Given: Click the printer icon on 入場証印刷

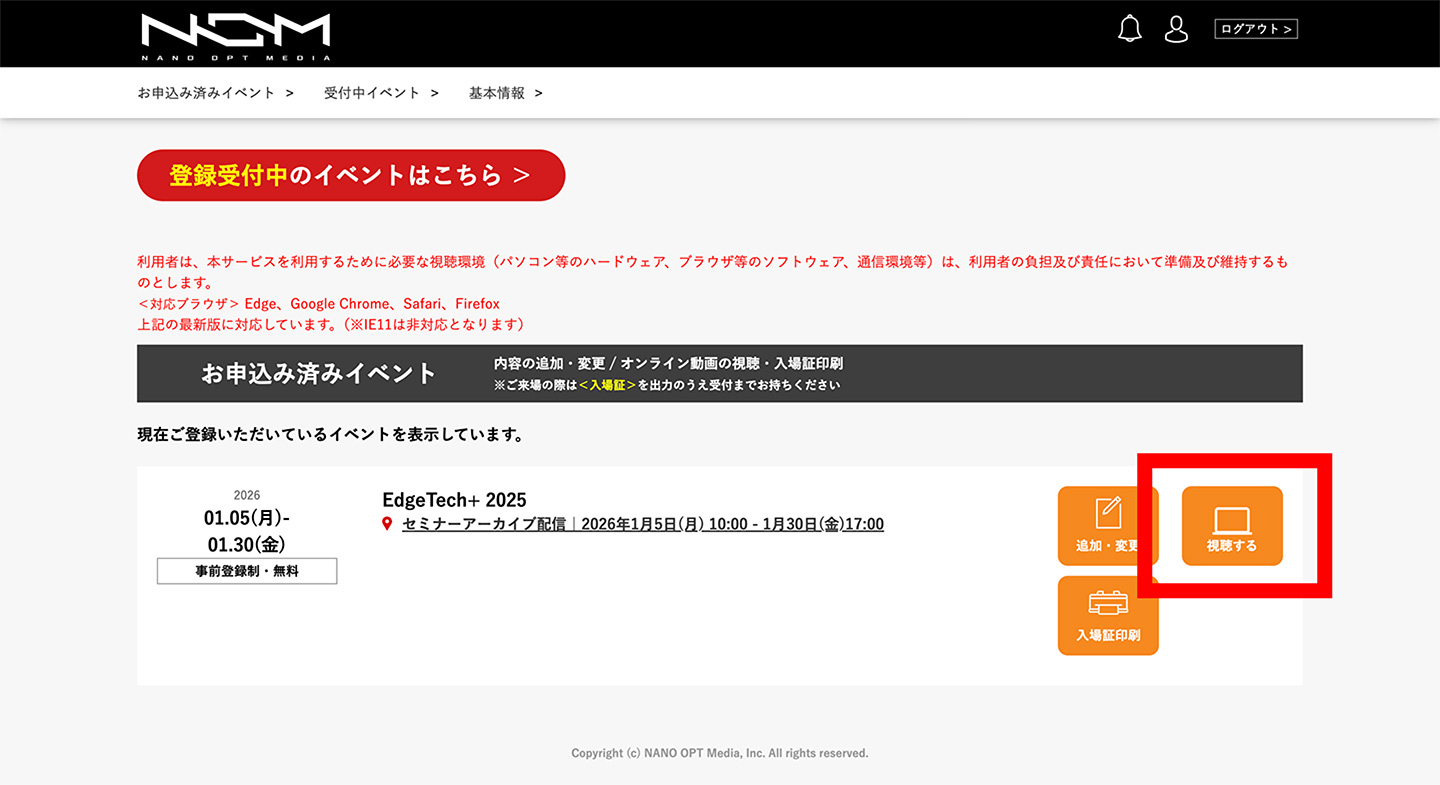Looking at the screenshot, I should pos(1108,603).
